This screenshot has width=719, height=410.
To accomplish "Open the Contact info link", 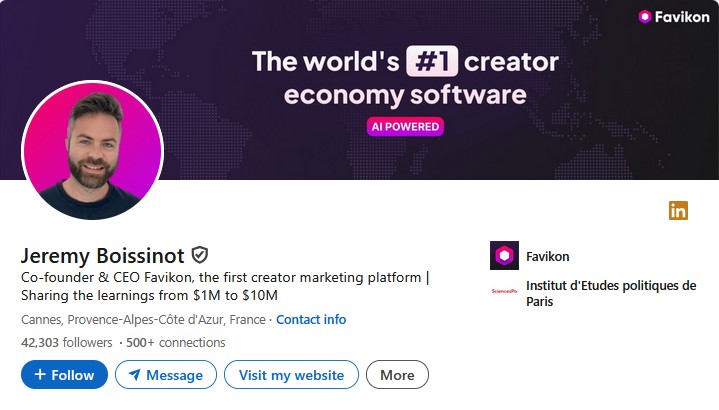I will coord(311,320).
